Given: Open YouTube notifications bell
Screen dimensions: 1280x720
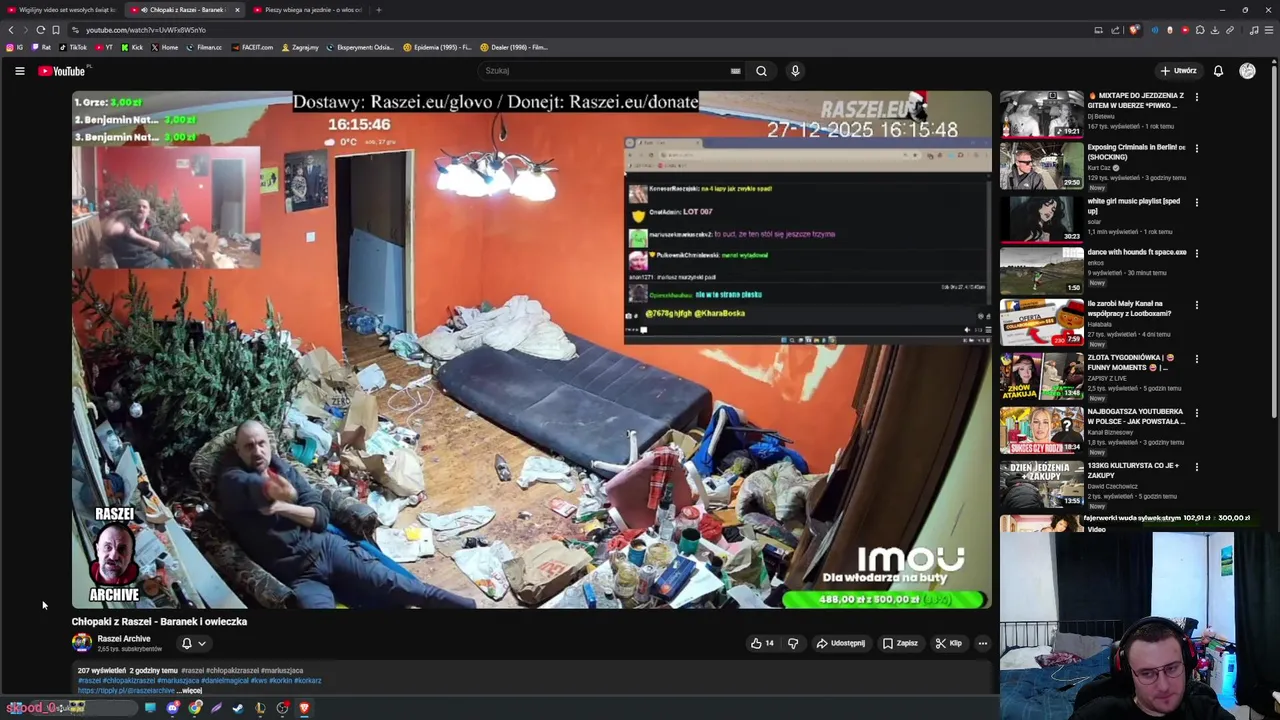Looking at the screenshot, I should click(x=1218, y=71).
